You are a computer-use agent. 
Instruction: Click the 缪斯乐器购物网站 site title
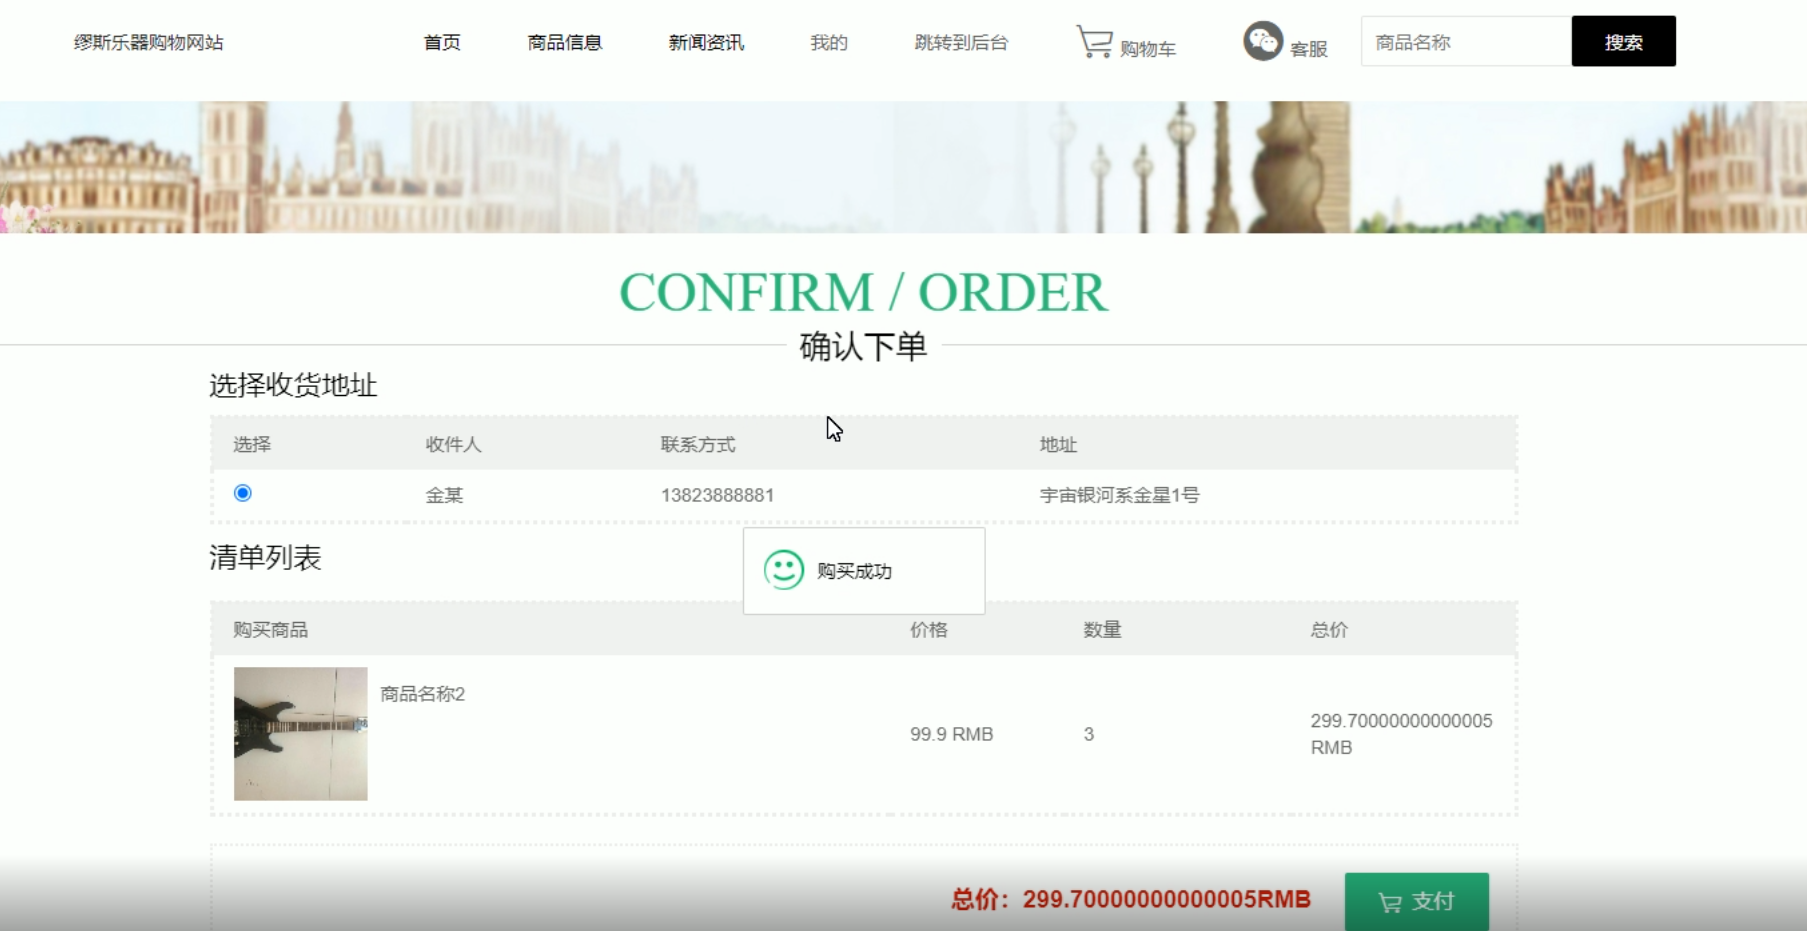click(149, 42)
